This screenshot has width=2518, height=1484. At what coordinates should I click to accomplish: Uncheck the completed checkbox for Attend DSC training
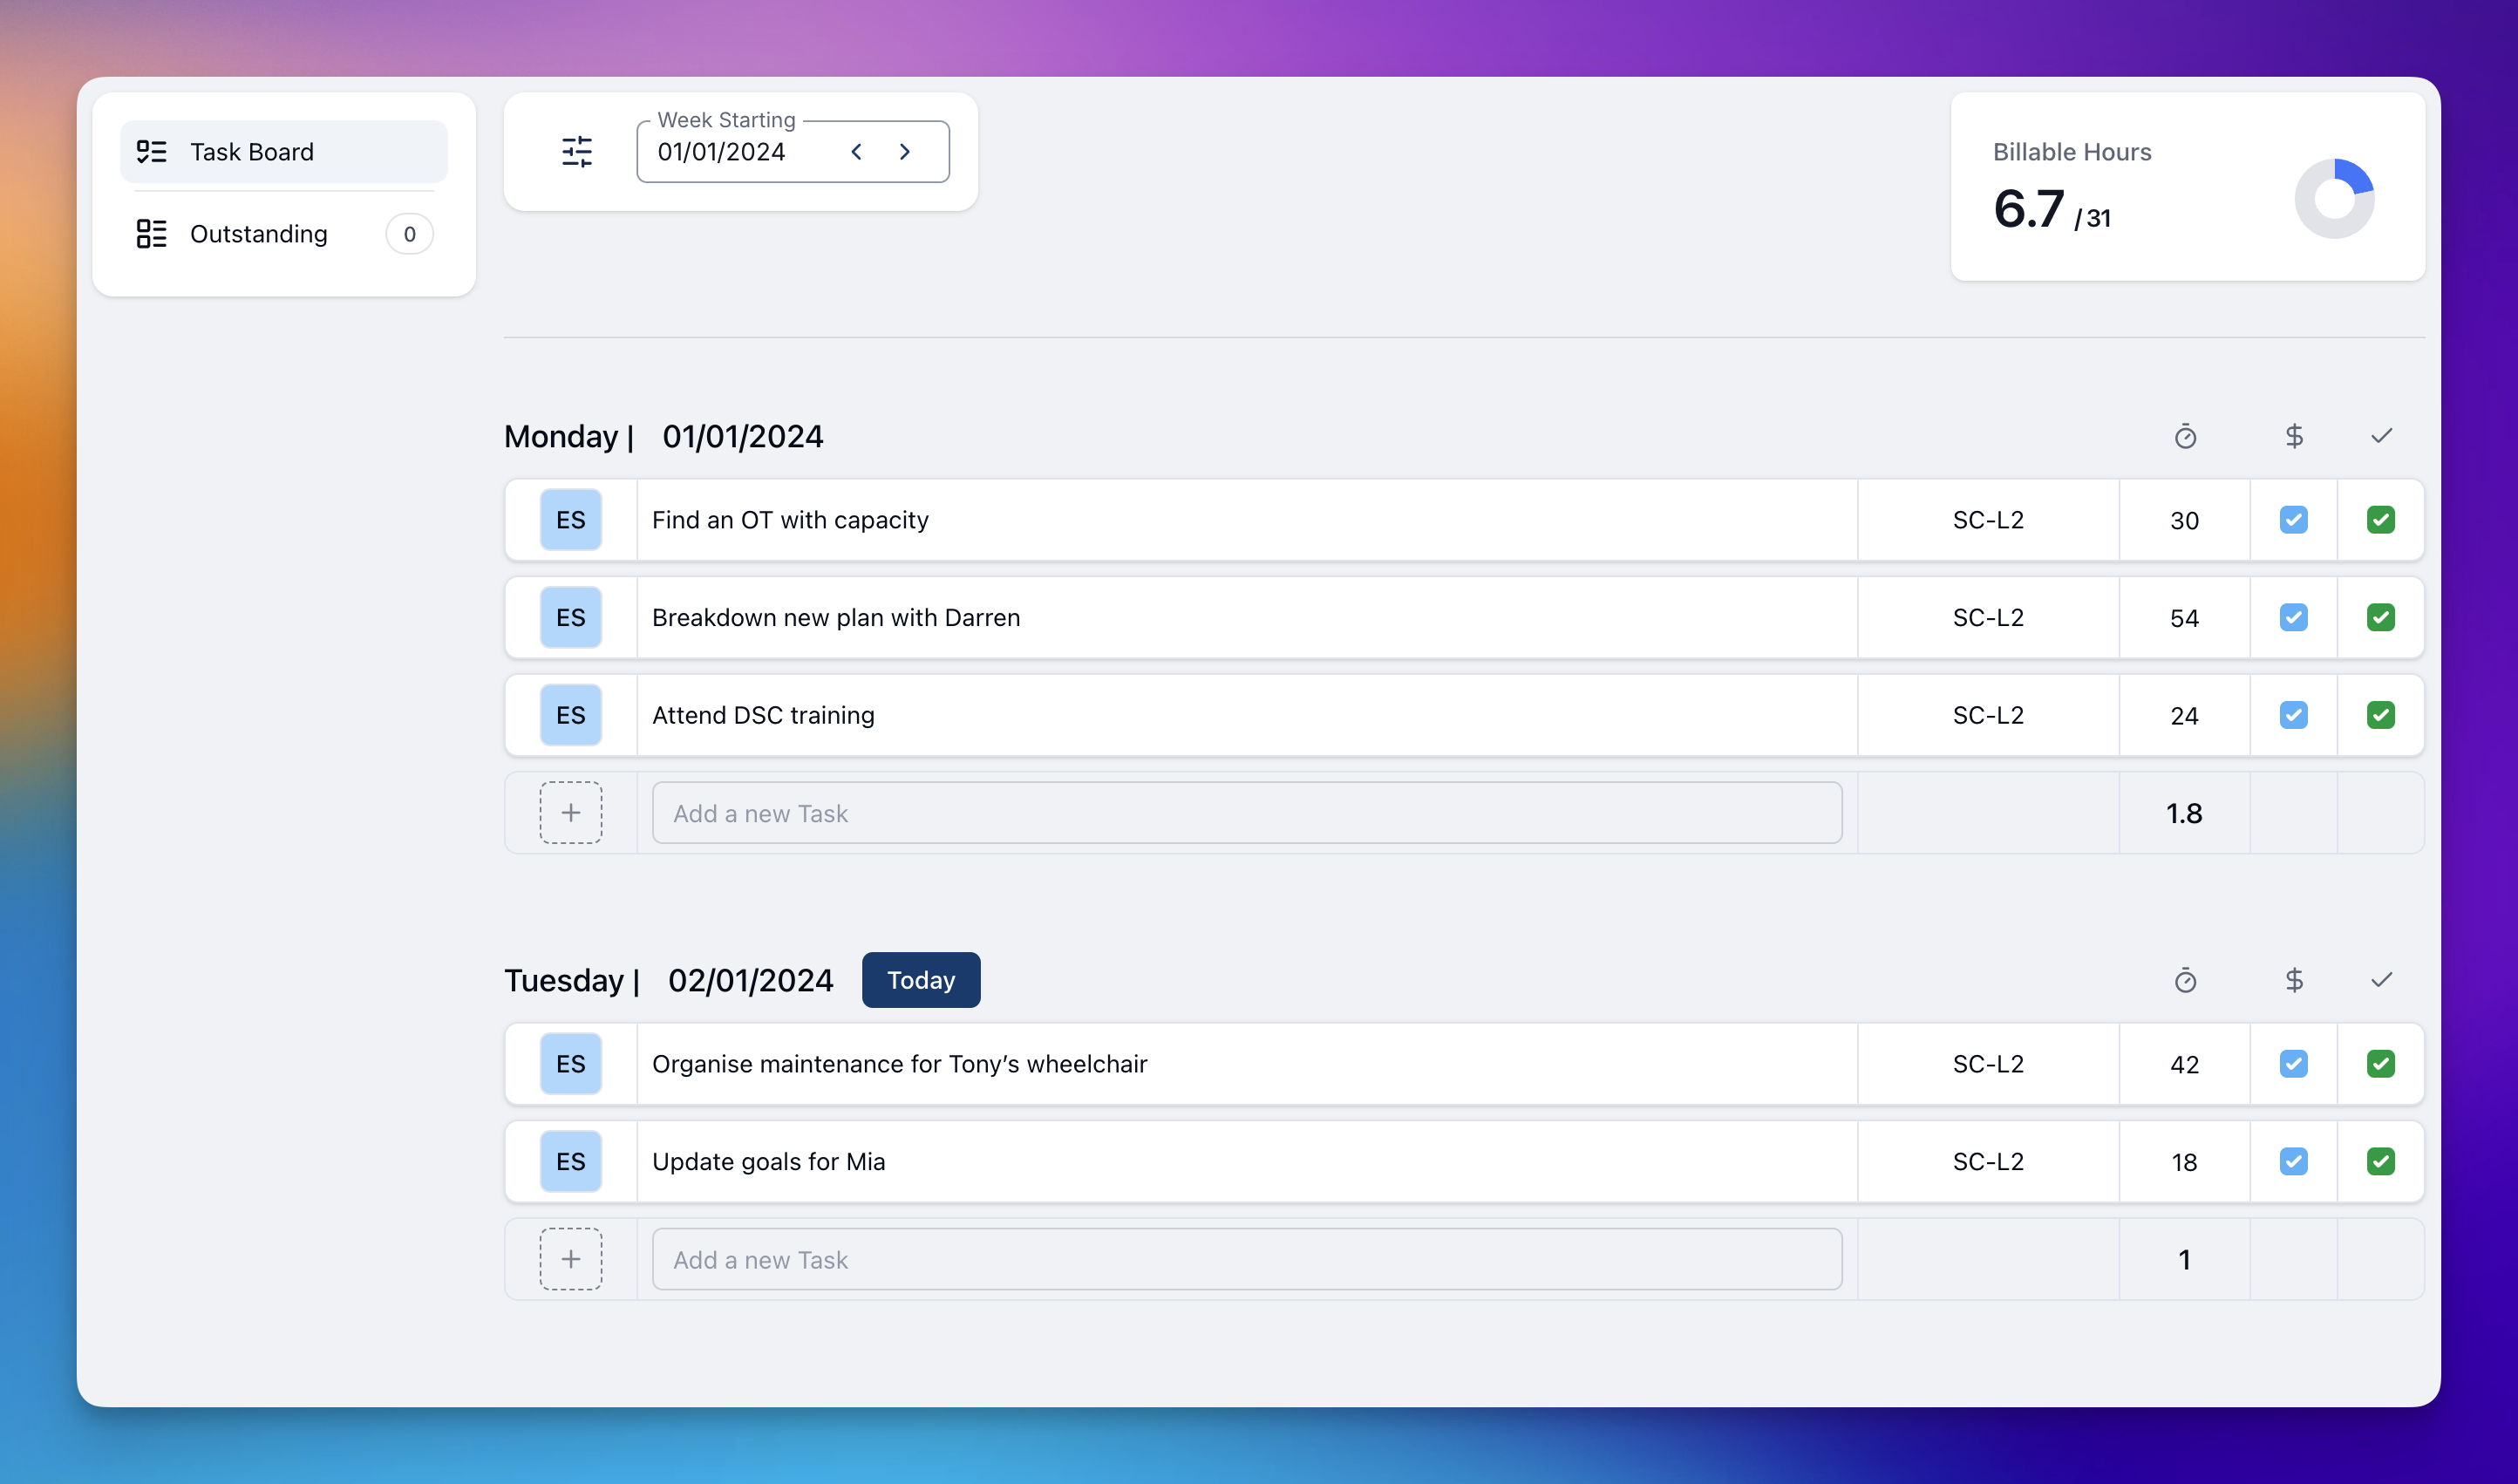pyautogui.click(x=2381, y=714)
